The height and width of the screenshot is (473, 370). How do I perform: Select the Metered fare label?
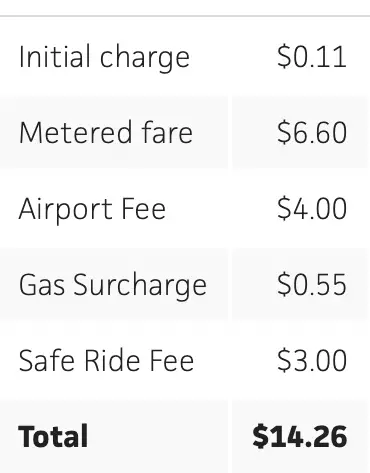tap(106, 133)
